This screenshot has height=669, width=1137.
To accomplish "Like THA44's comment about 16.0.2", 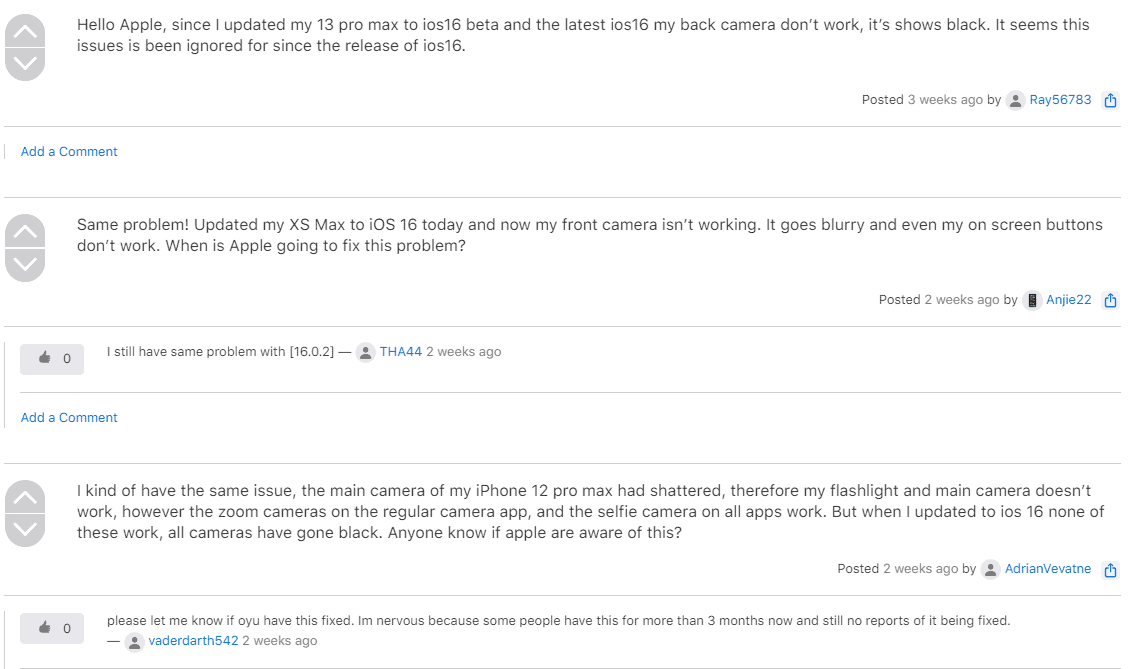I will (51, 359).
